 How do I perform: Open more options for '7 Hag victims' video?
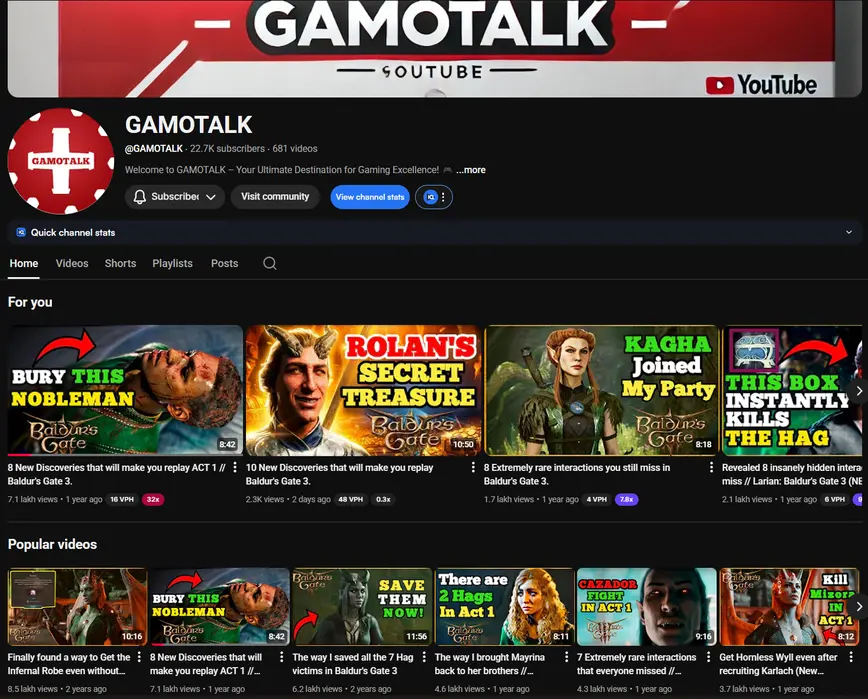pos(424,657)
